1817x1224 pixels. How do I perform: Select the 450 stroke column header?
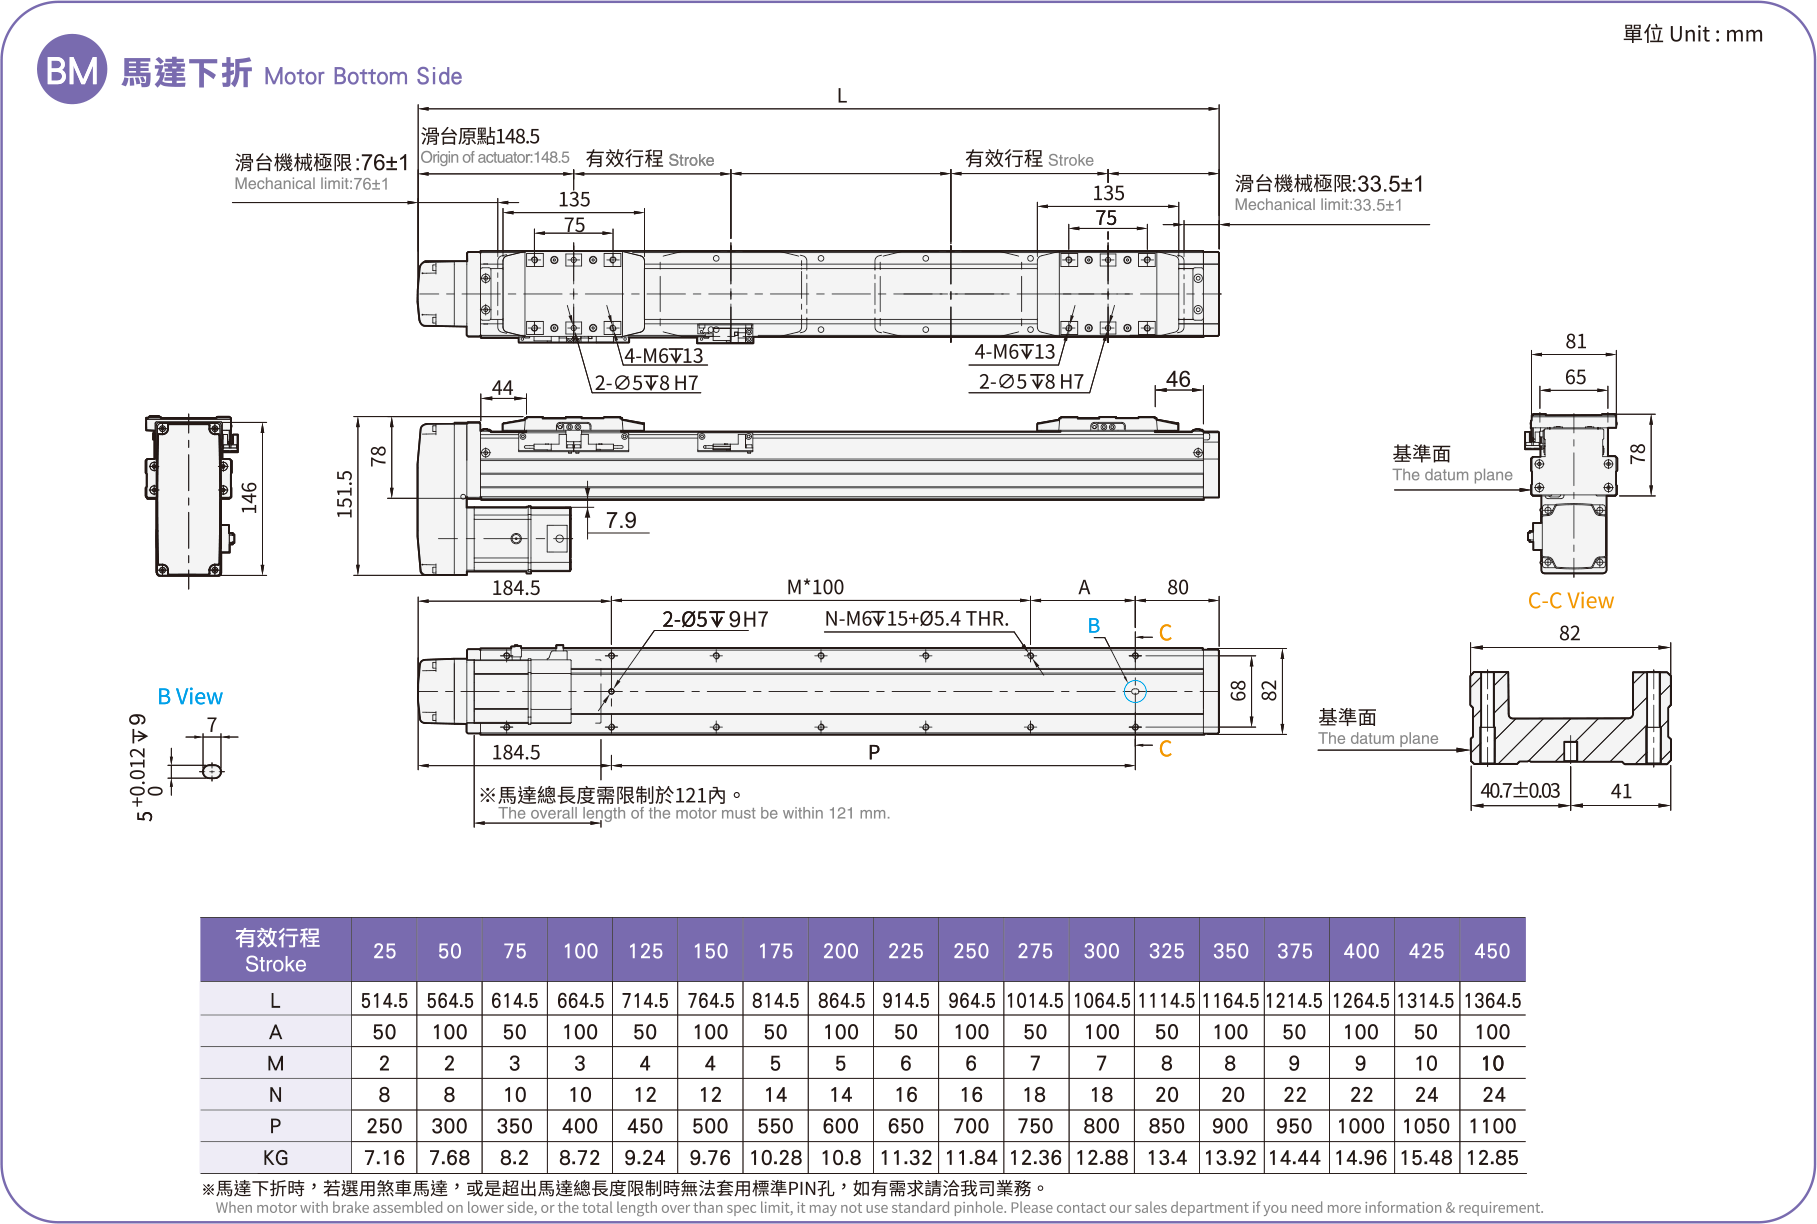pos(1492,951)
